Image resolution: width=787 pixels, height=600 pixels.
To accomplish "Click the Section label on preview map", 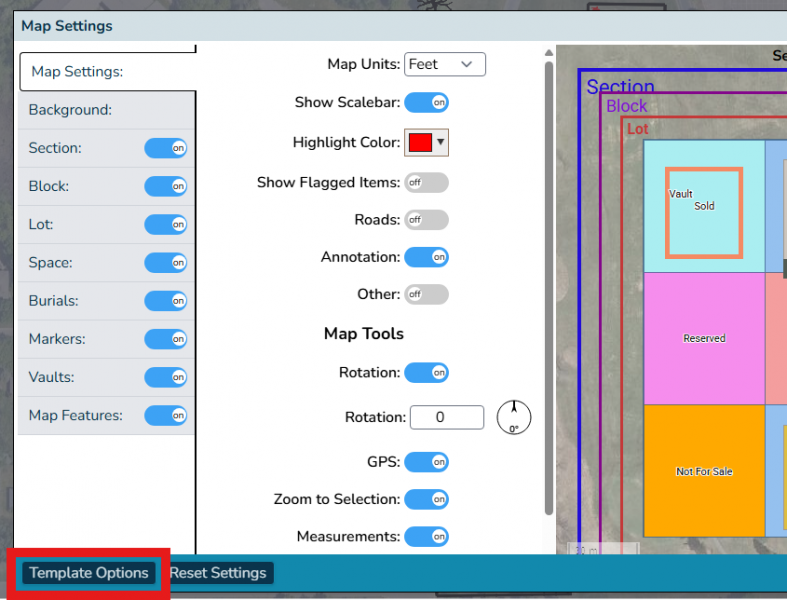I will [620, 87].
